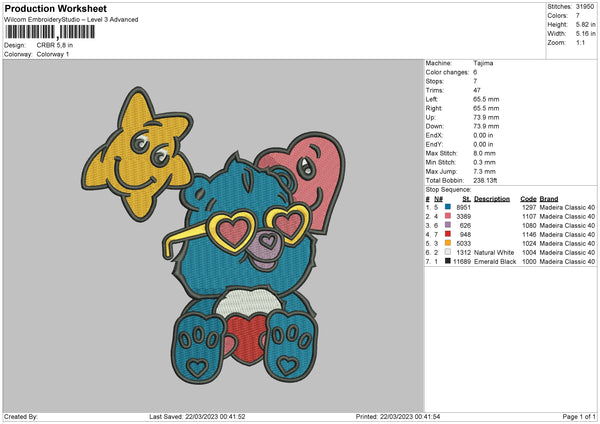Viewport: 600px width, 424px height.
Task: Click the orange color swatch for code 1024
Action: (448, 243)
